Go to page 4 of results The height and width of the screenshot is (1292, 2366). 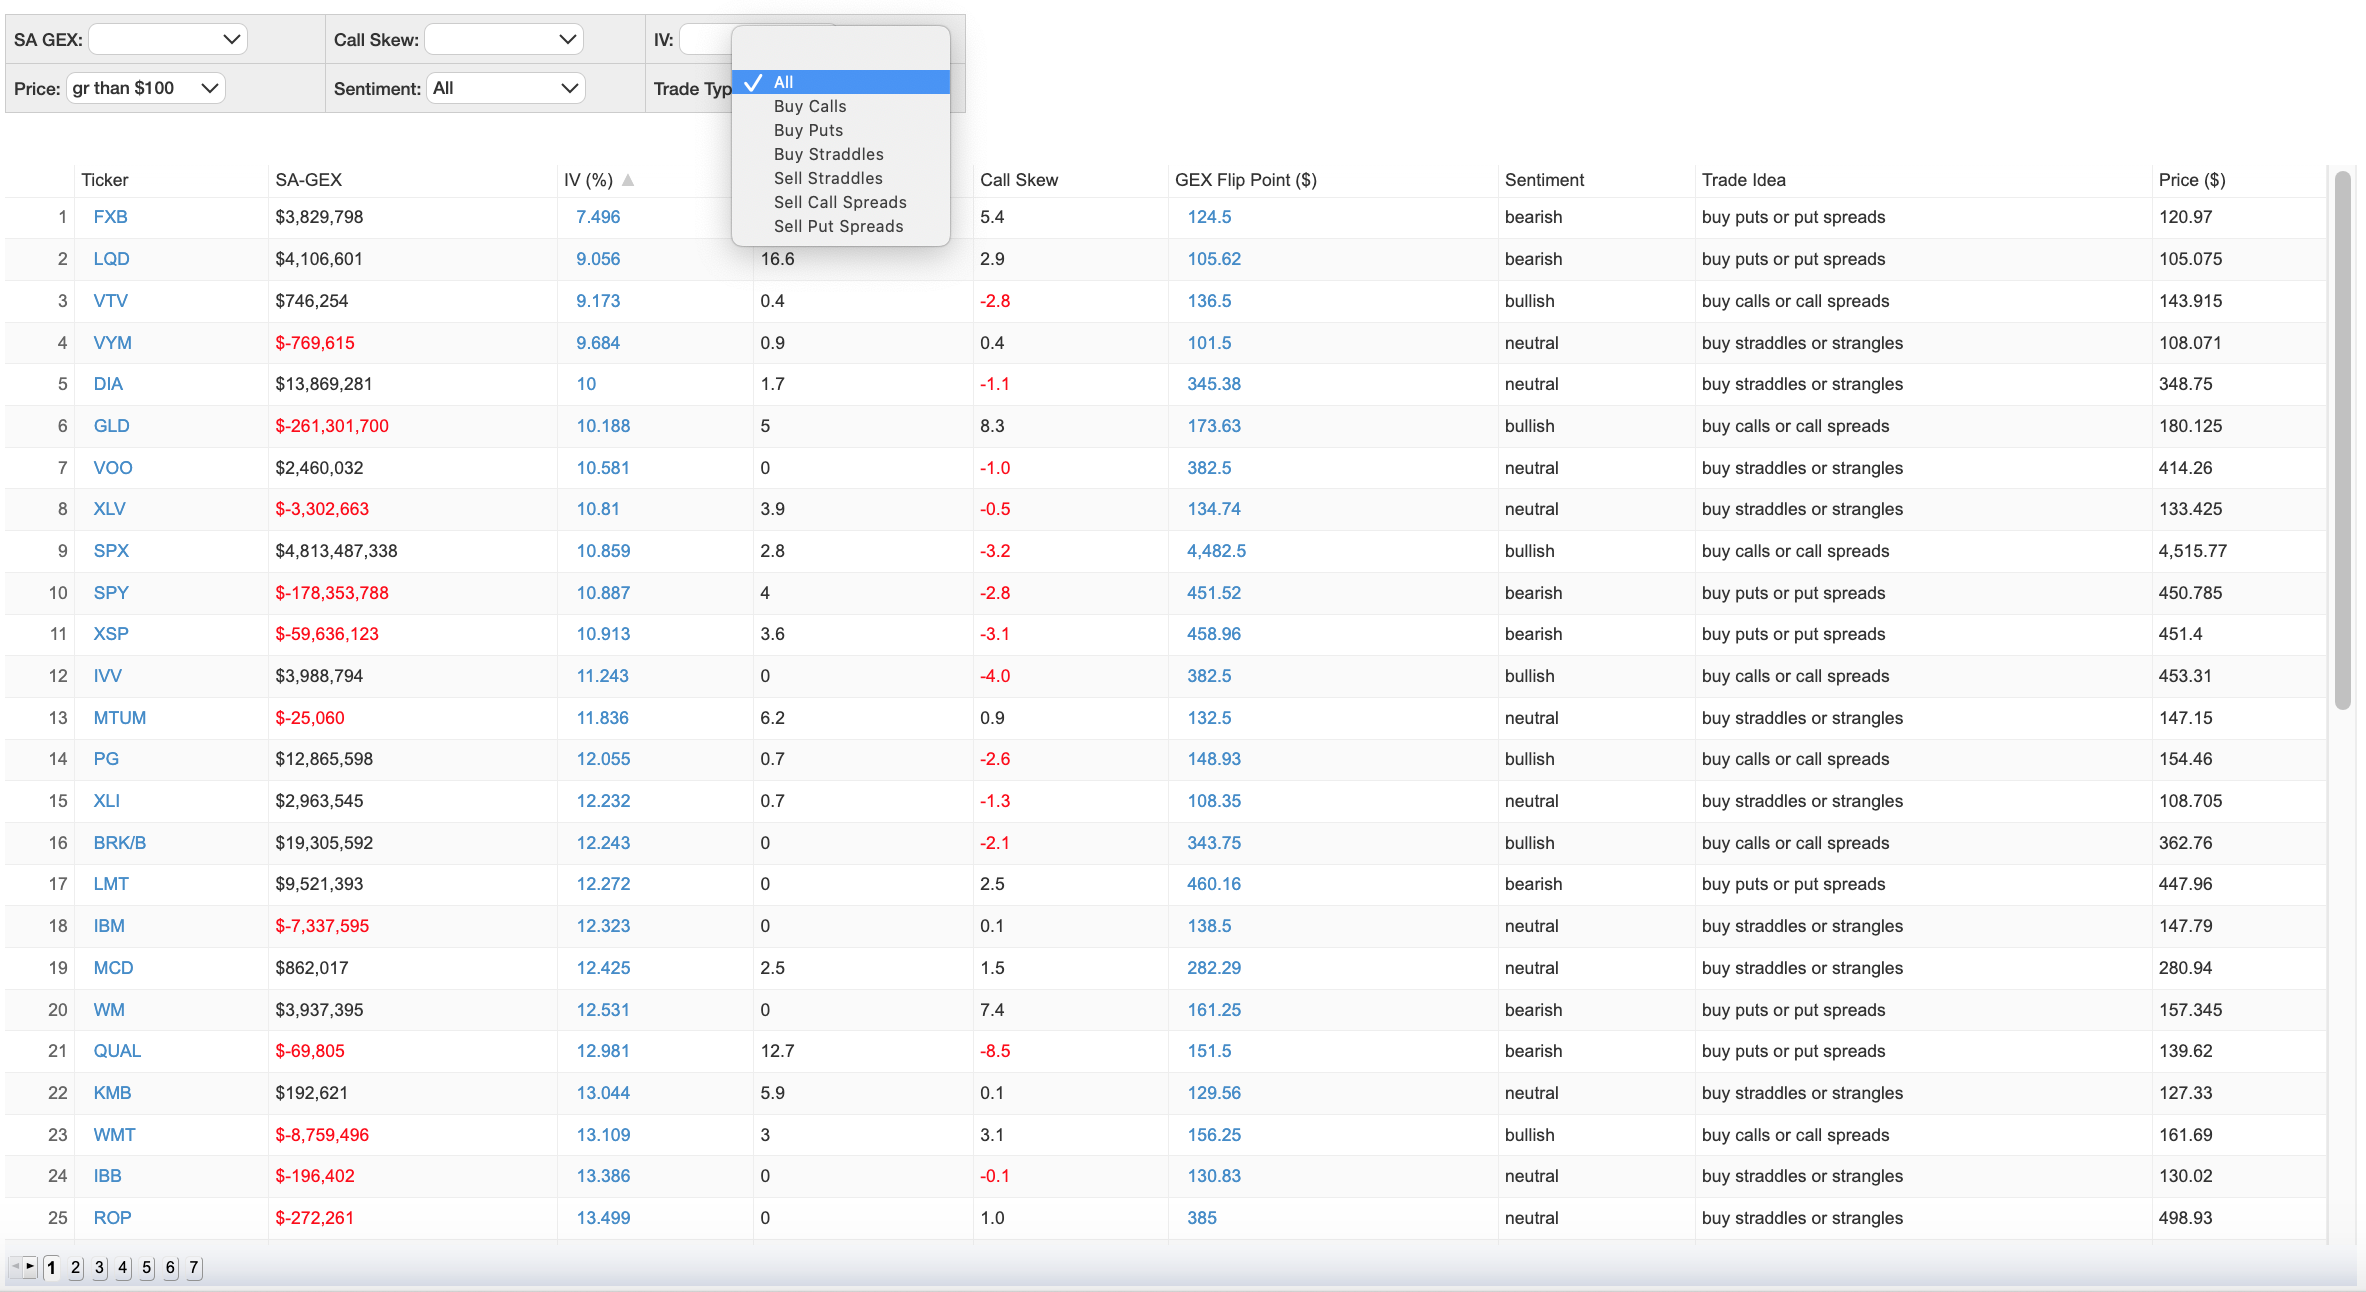[123, 1268]
